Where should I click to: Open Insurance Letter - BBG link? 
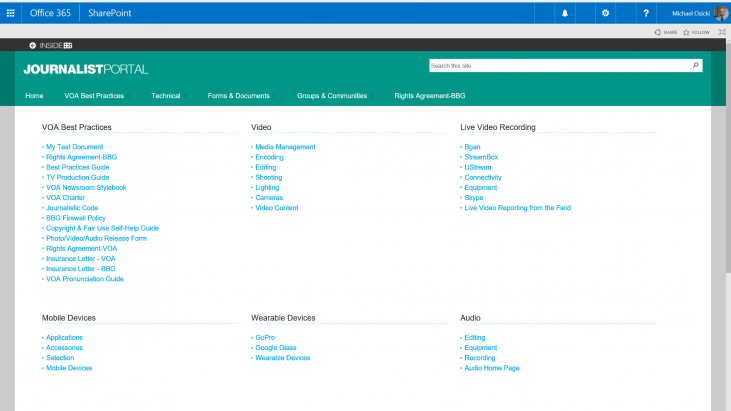click(81, 269)
